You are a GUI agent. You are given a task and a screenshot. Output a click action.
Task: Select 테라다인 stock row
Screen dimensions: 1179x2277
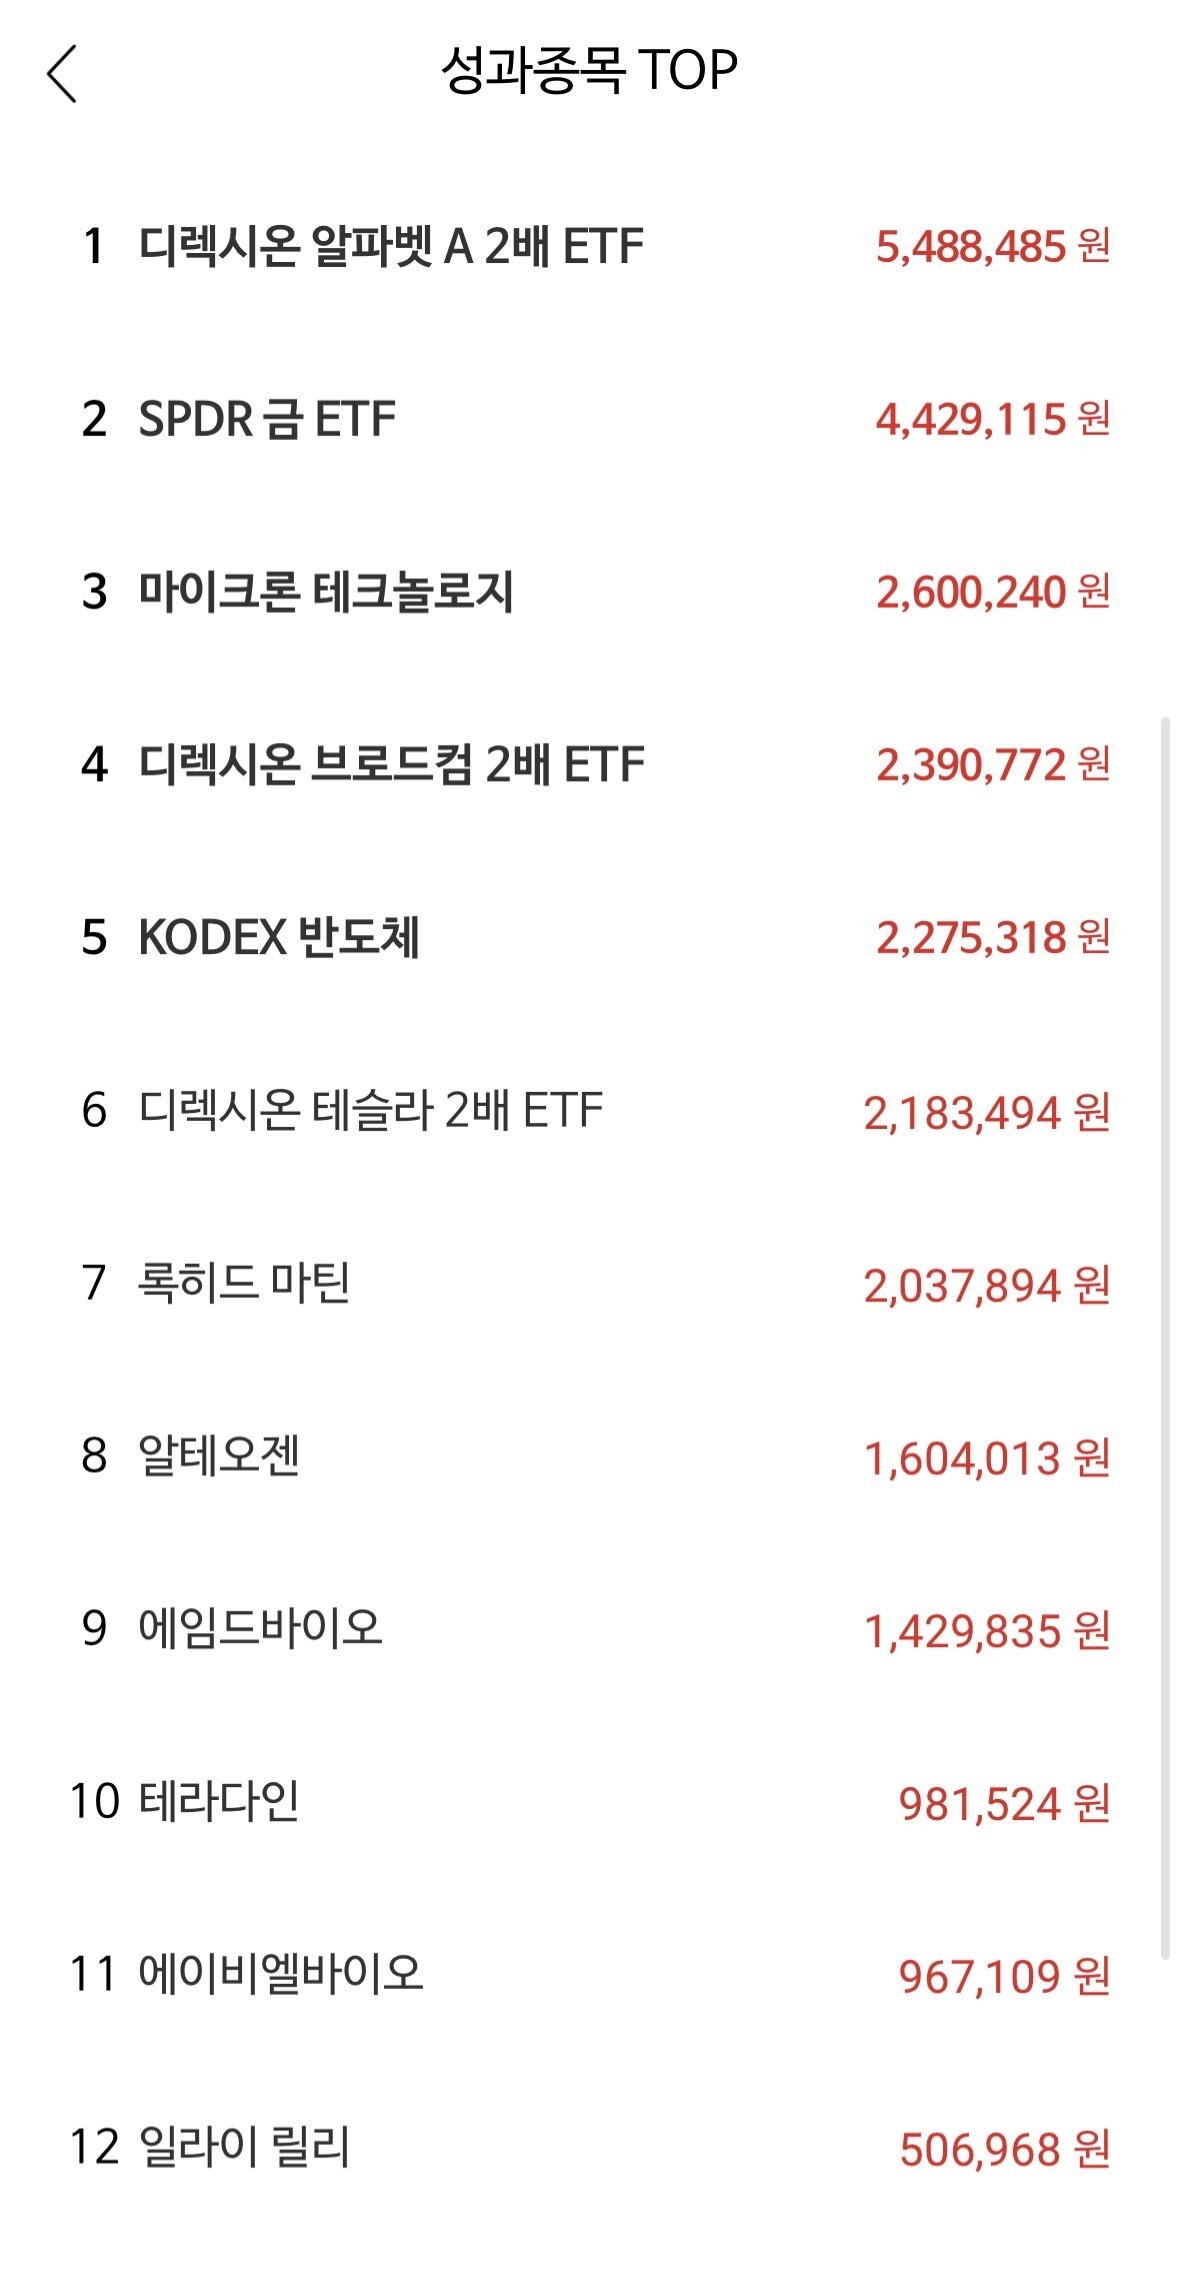pyautogui.click(x=589, y=1803)
